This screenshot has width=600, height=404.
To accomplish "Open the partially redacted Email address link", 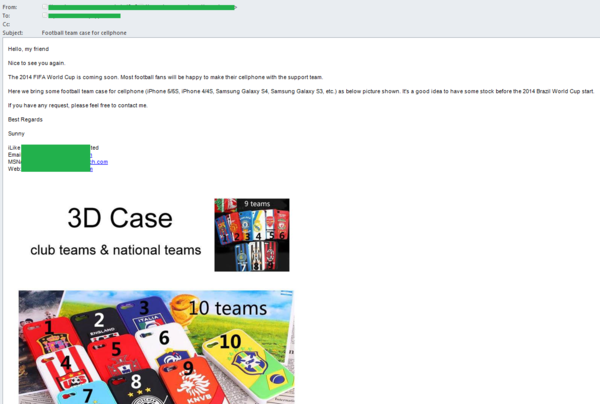I will [91, 155].
